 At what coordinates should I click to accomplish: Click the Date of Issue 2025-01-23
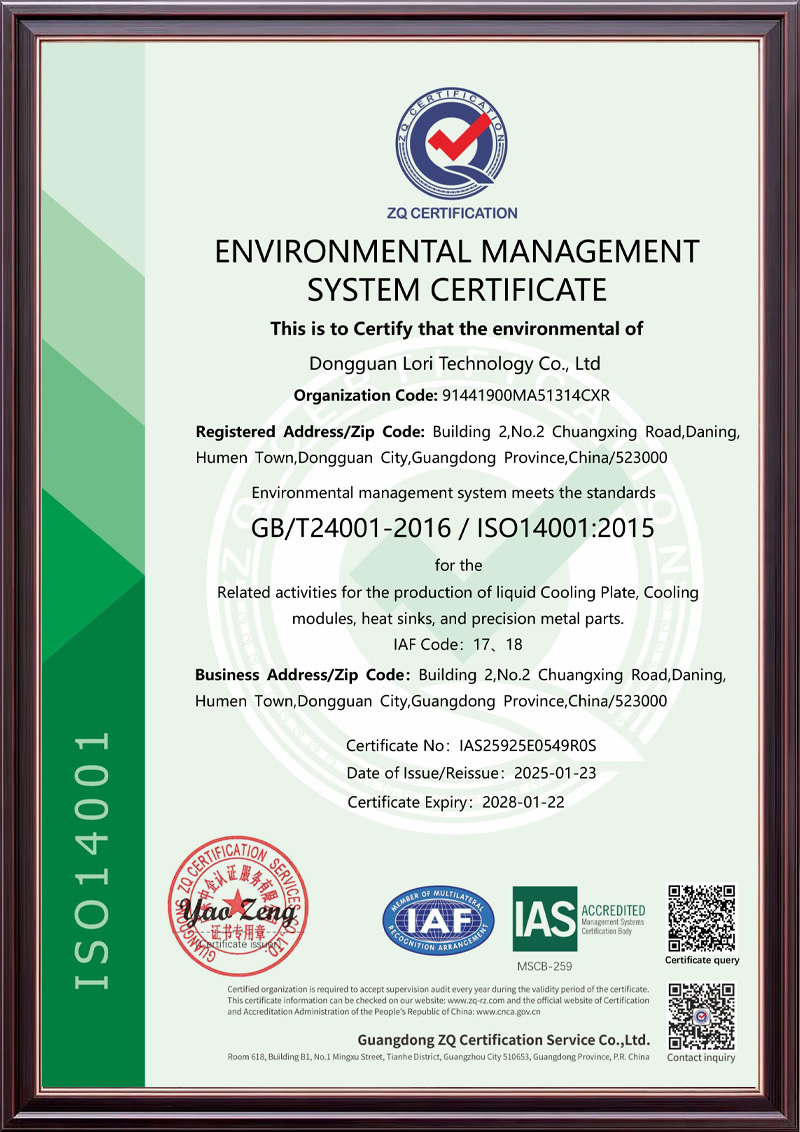pyautogui.click(x=555, y=774)
